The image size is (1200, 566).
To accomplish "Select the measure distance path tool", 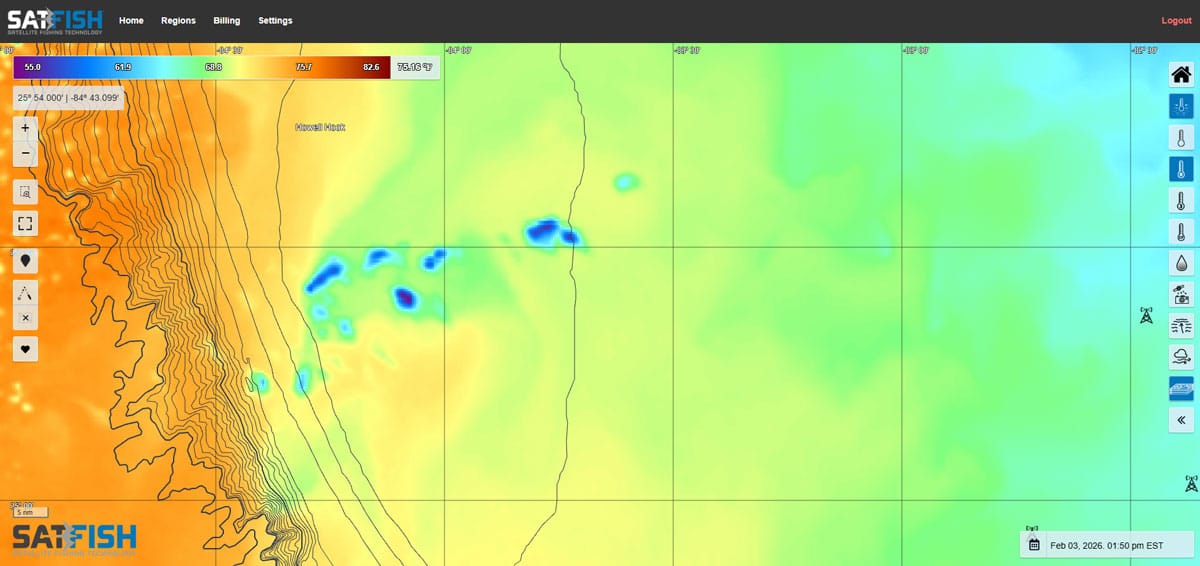I will 25,291.
